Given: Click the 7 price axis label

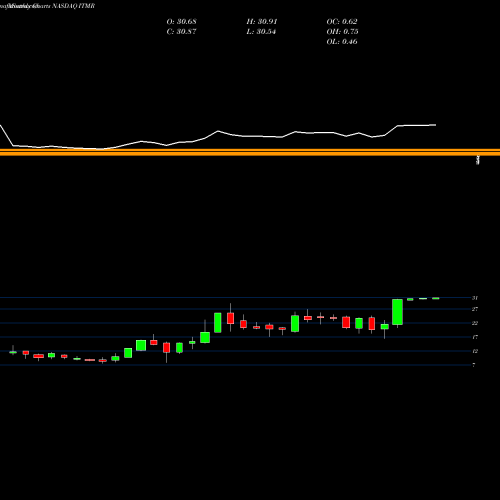Looking at the screenshot, I should (x=474, y=365).
